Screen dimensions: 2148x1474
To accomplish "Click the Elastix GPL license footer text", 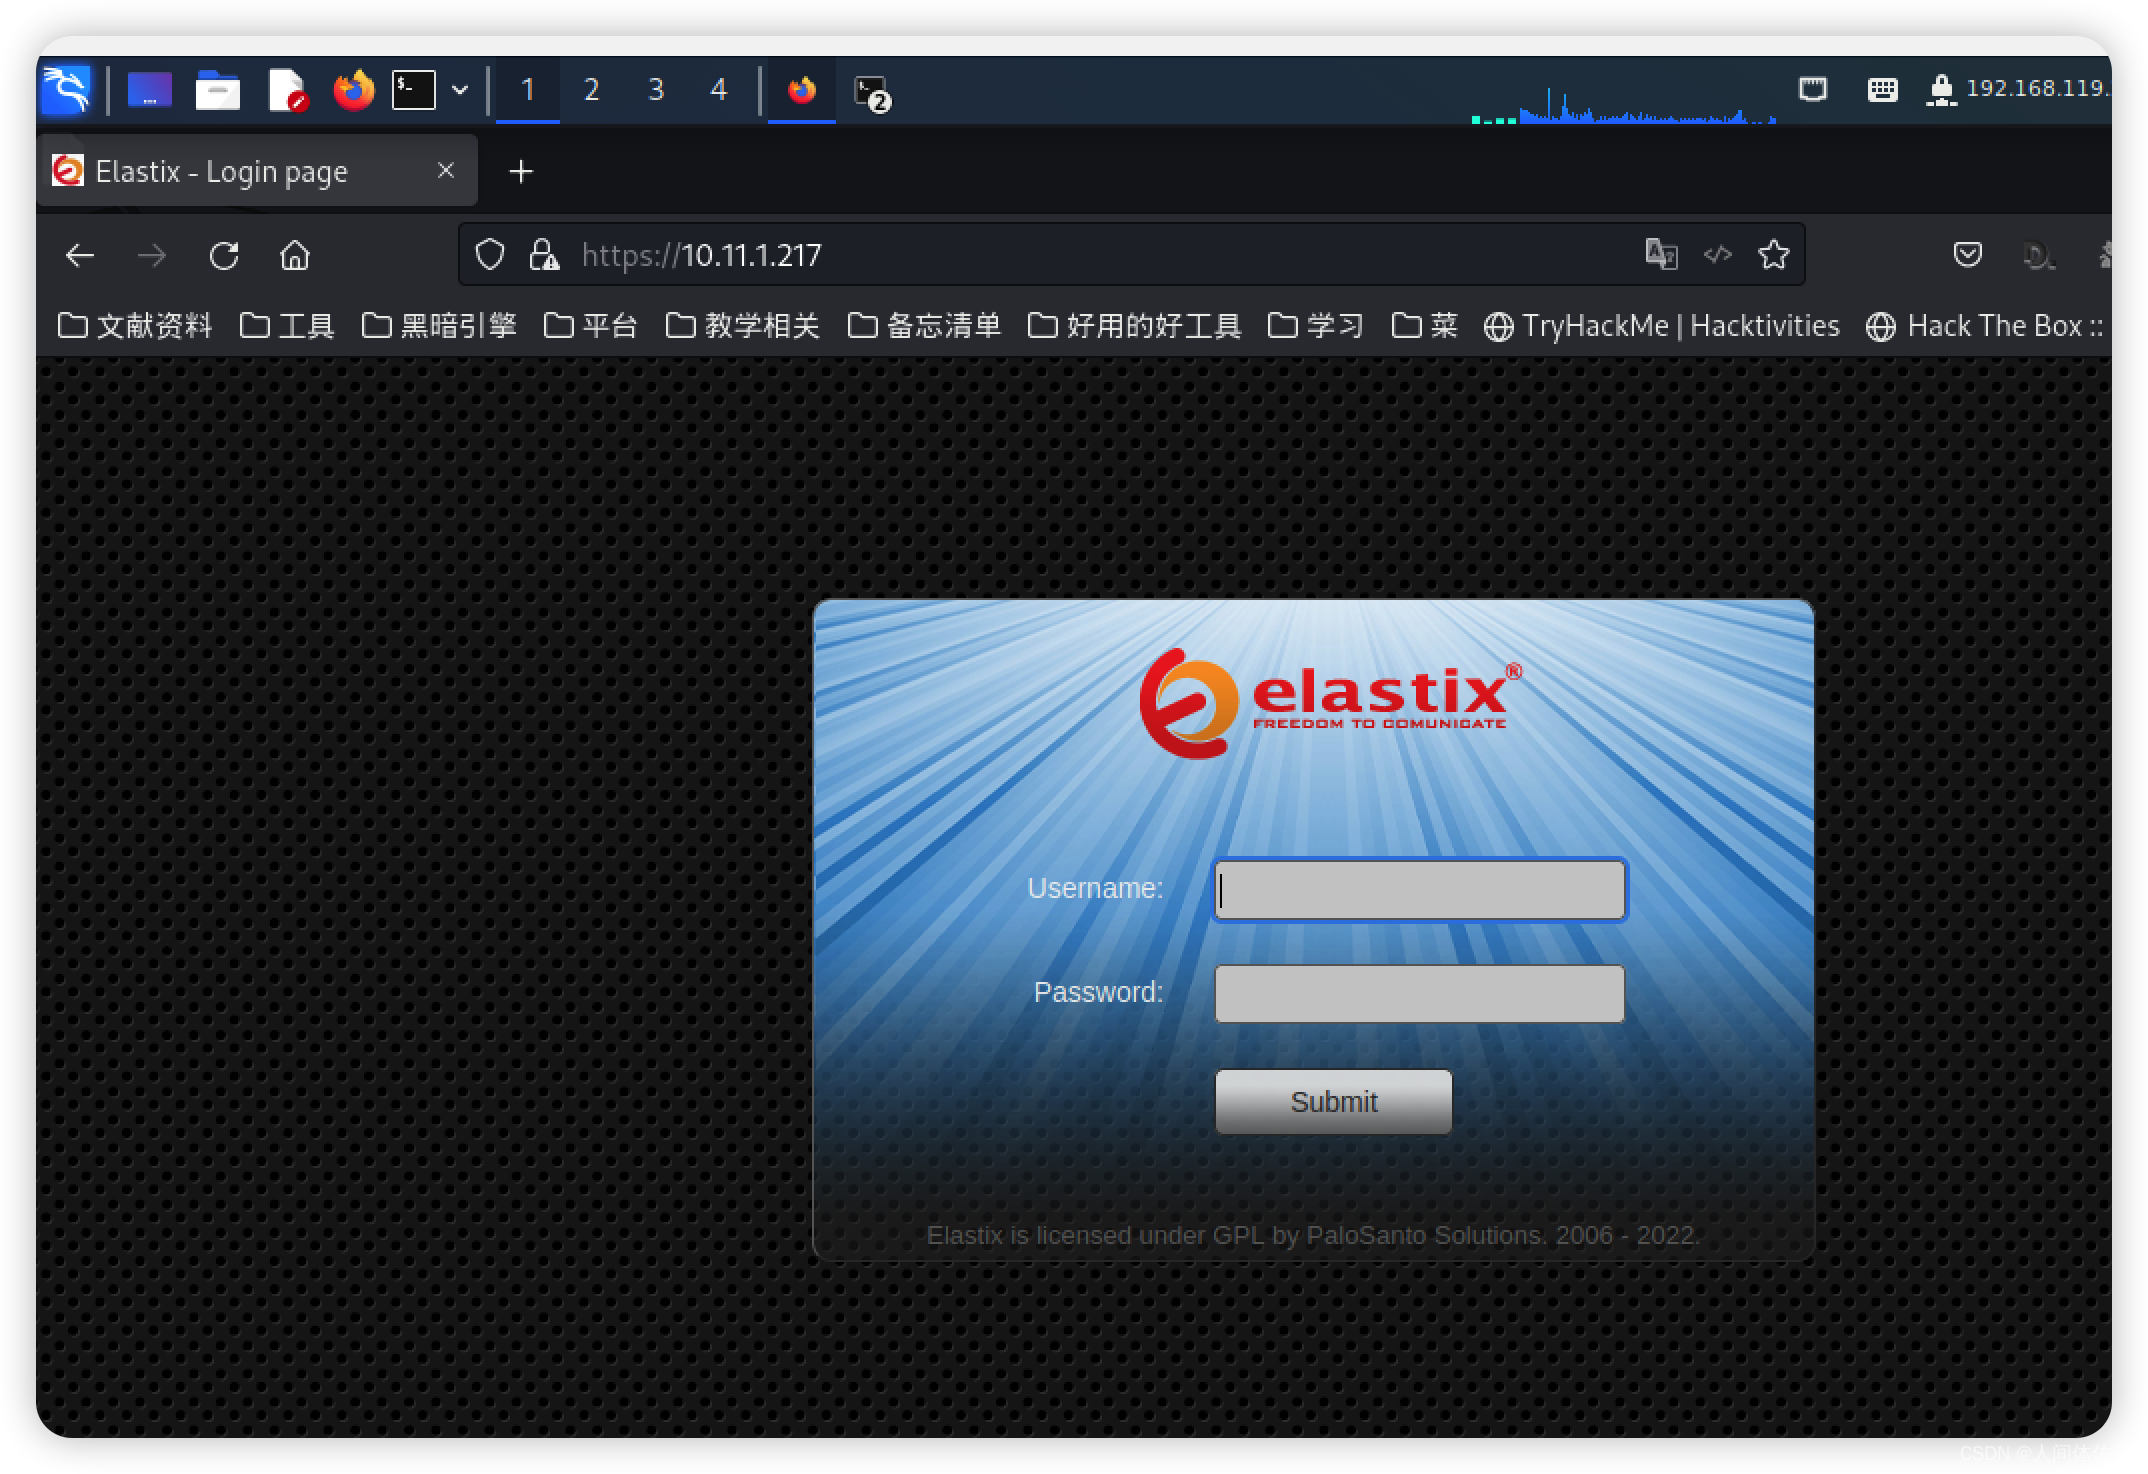I will pos(1313,1236).
